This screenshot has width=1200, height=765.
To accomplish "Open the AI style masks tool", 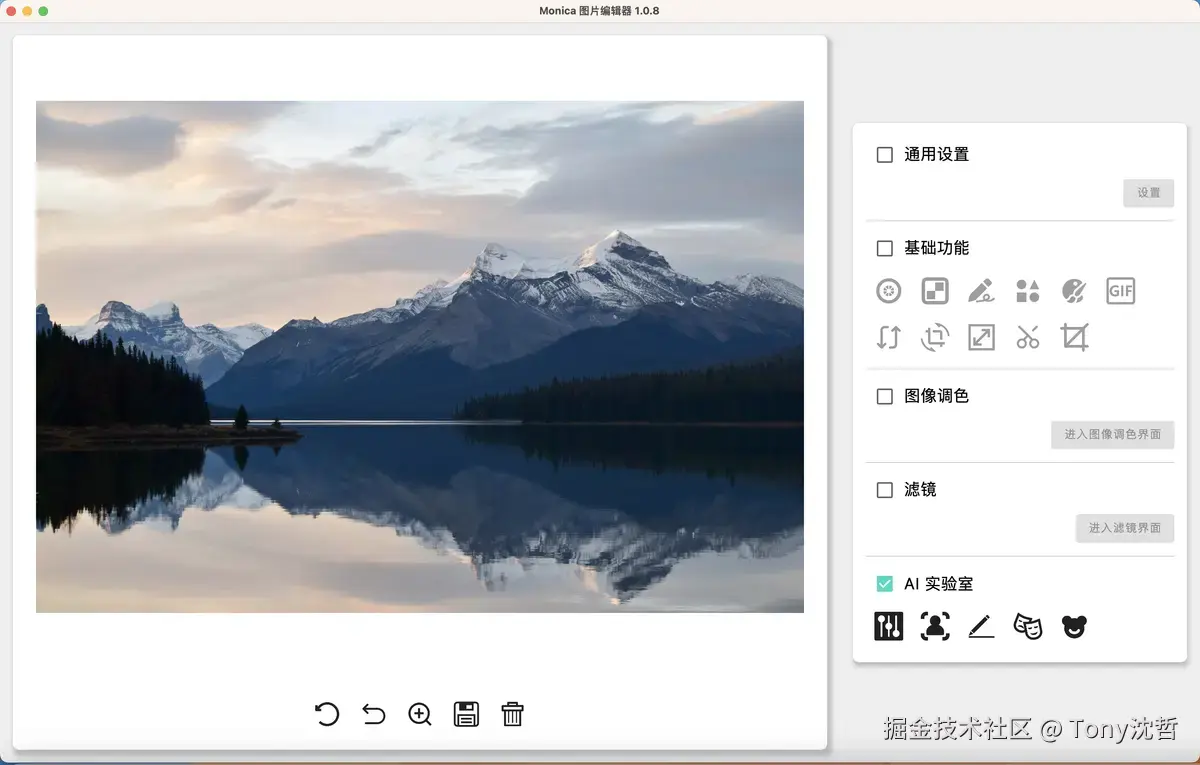I will point(1027,625).
